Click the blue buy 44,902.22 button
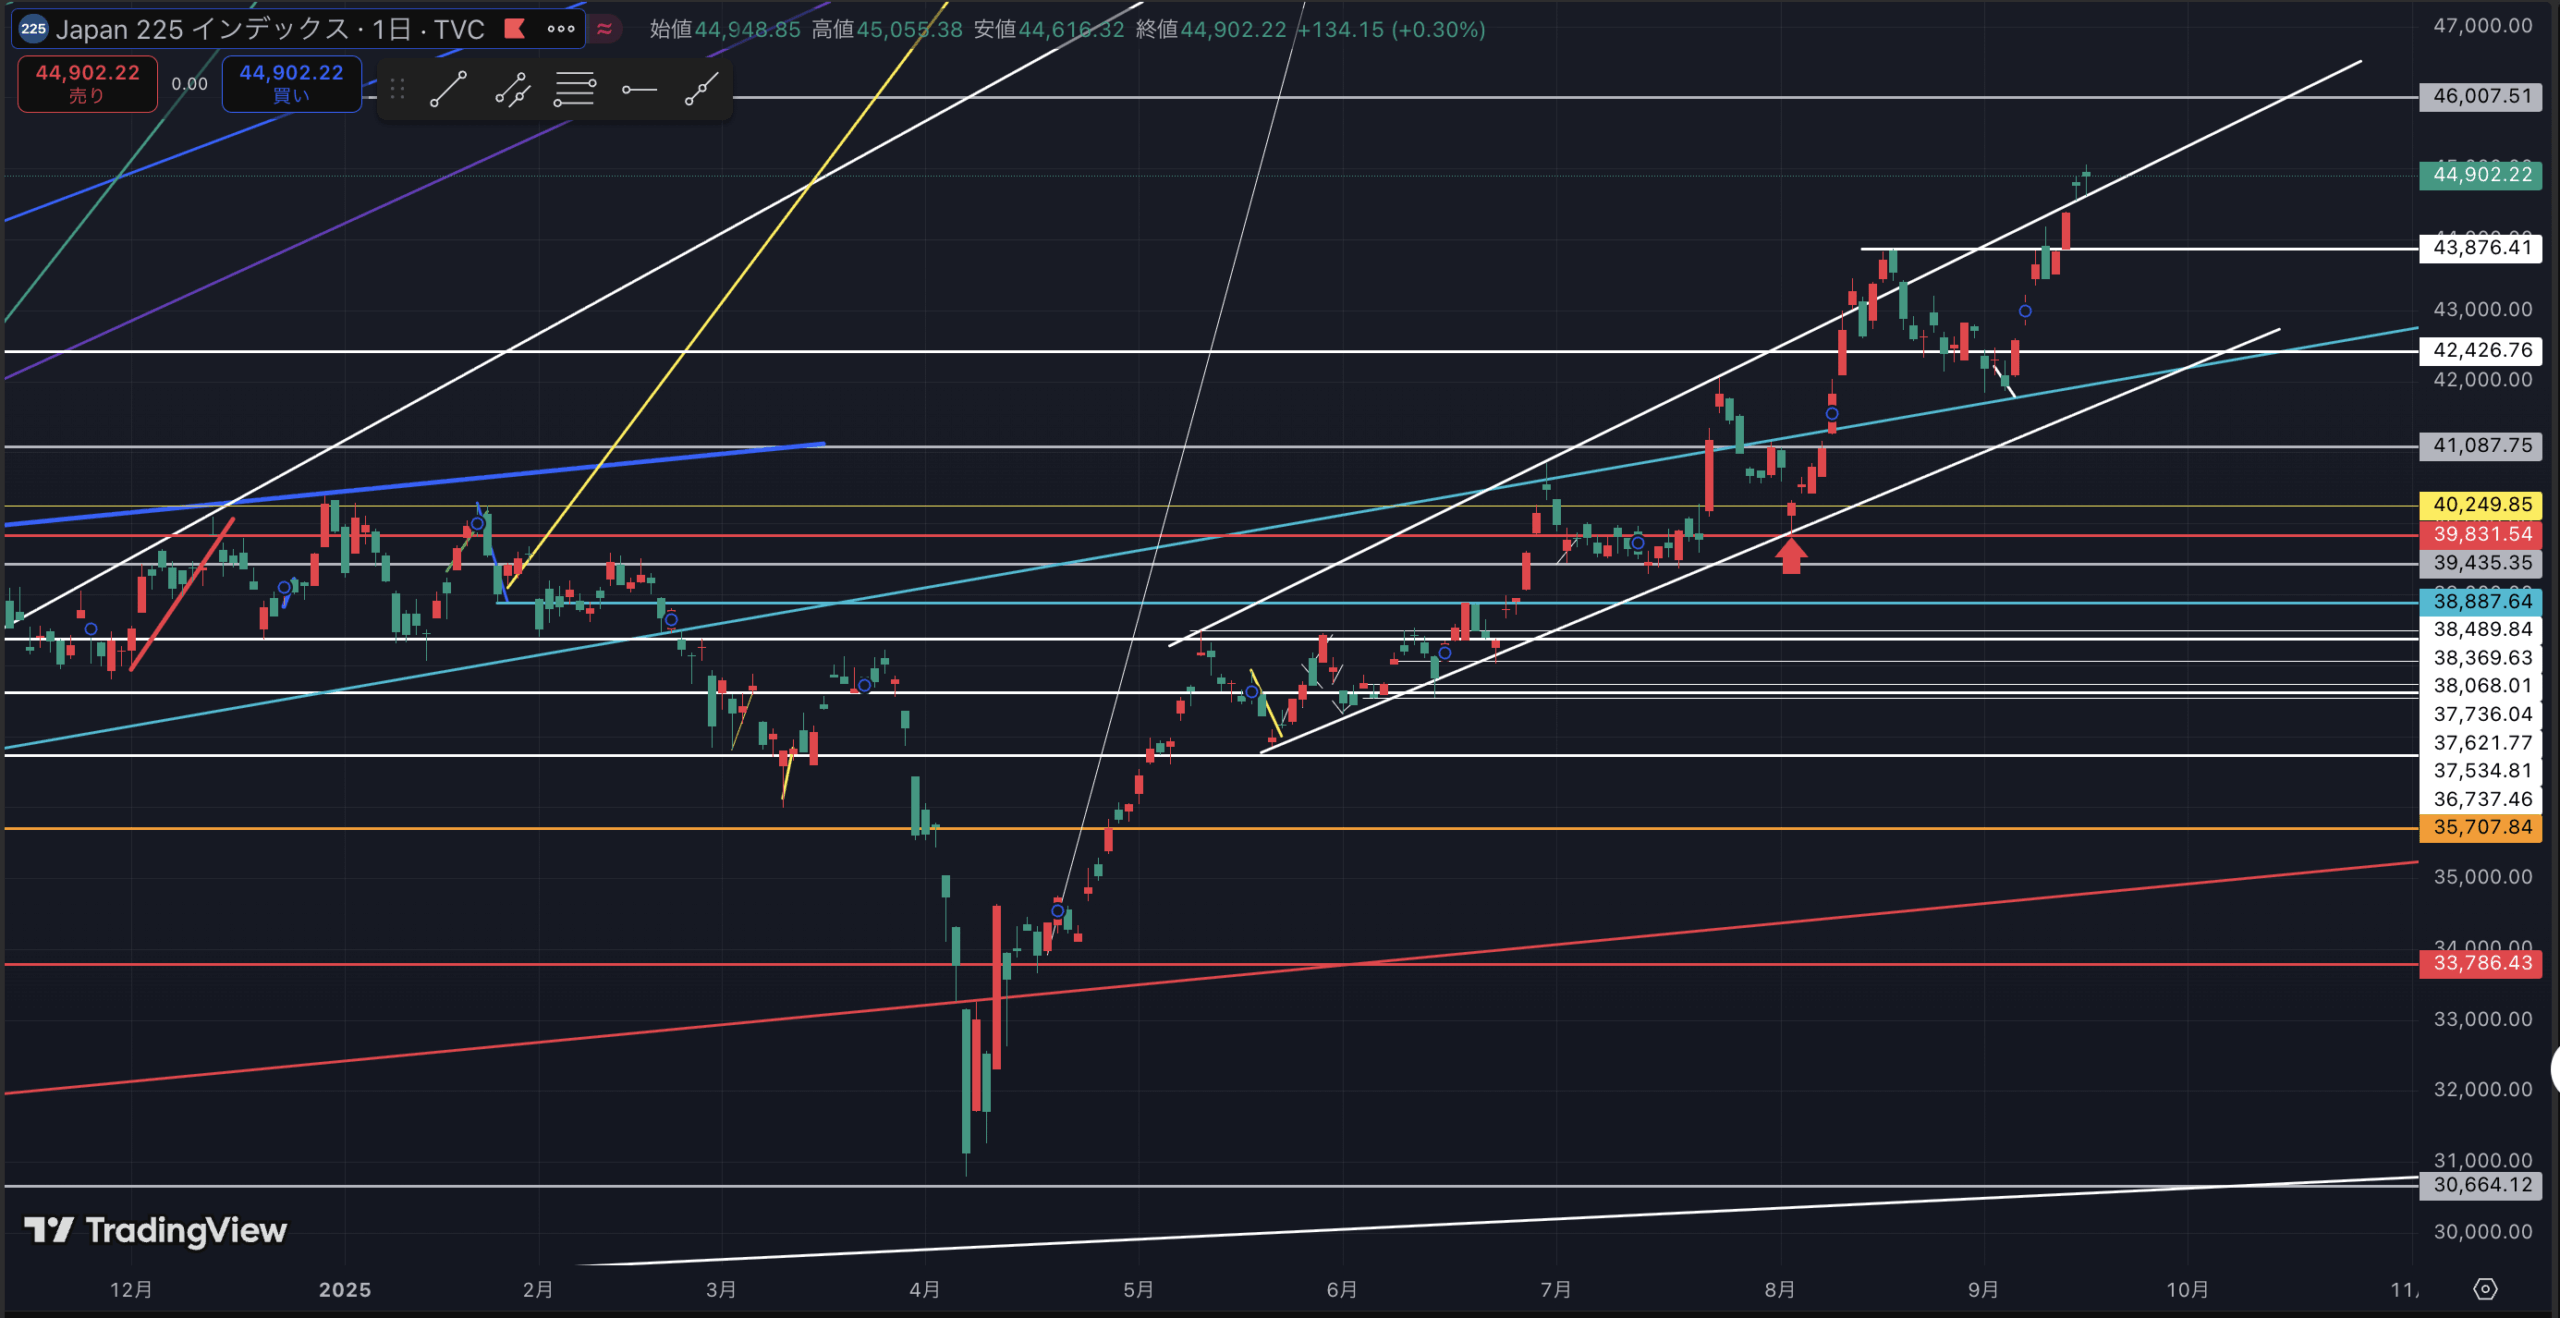Image resolution: width=2560 pixels, height=1318 pixels. point(291,83)
